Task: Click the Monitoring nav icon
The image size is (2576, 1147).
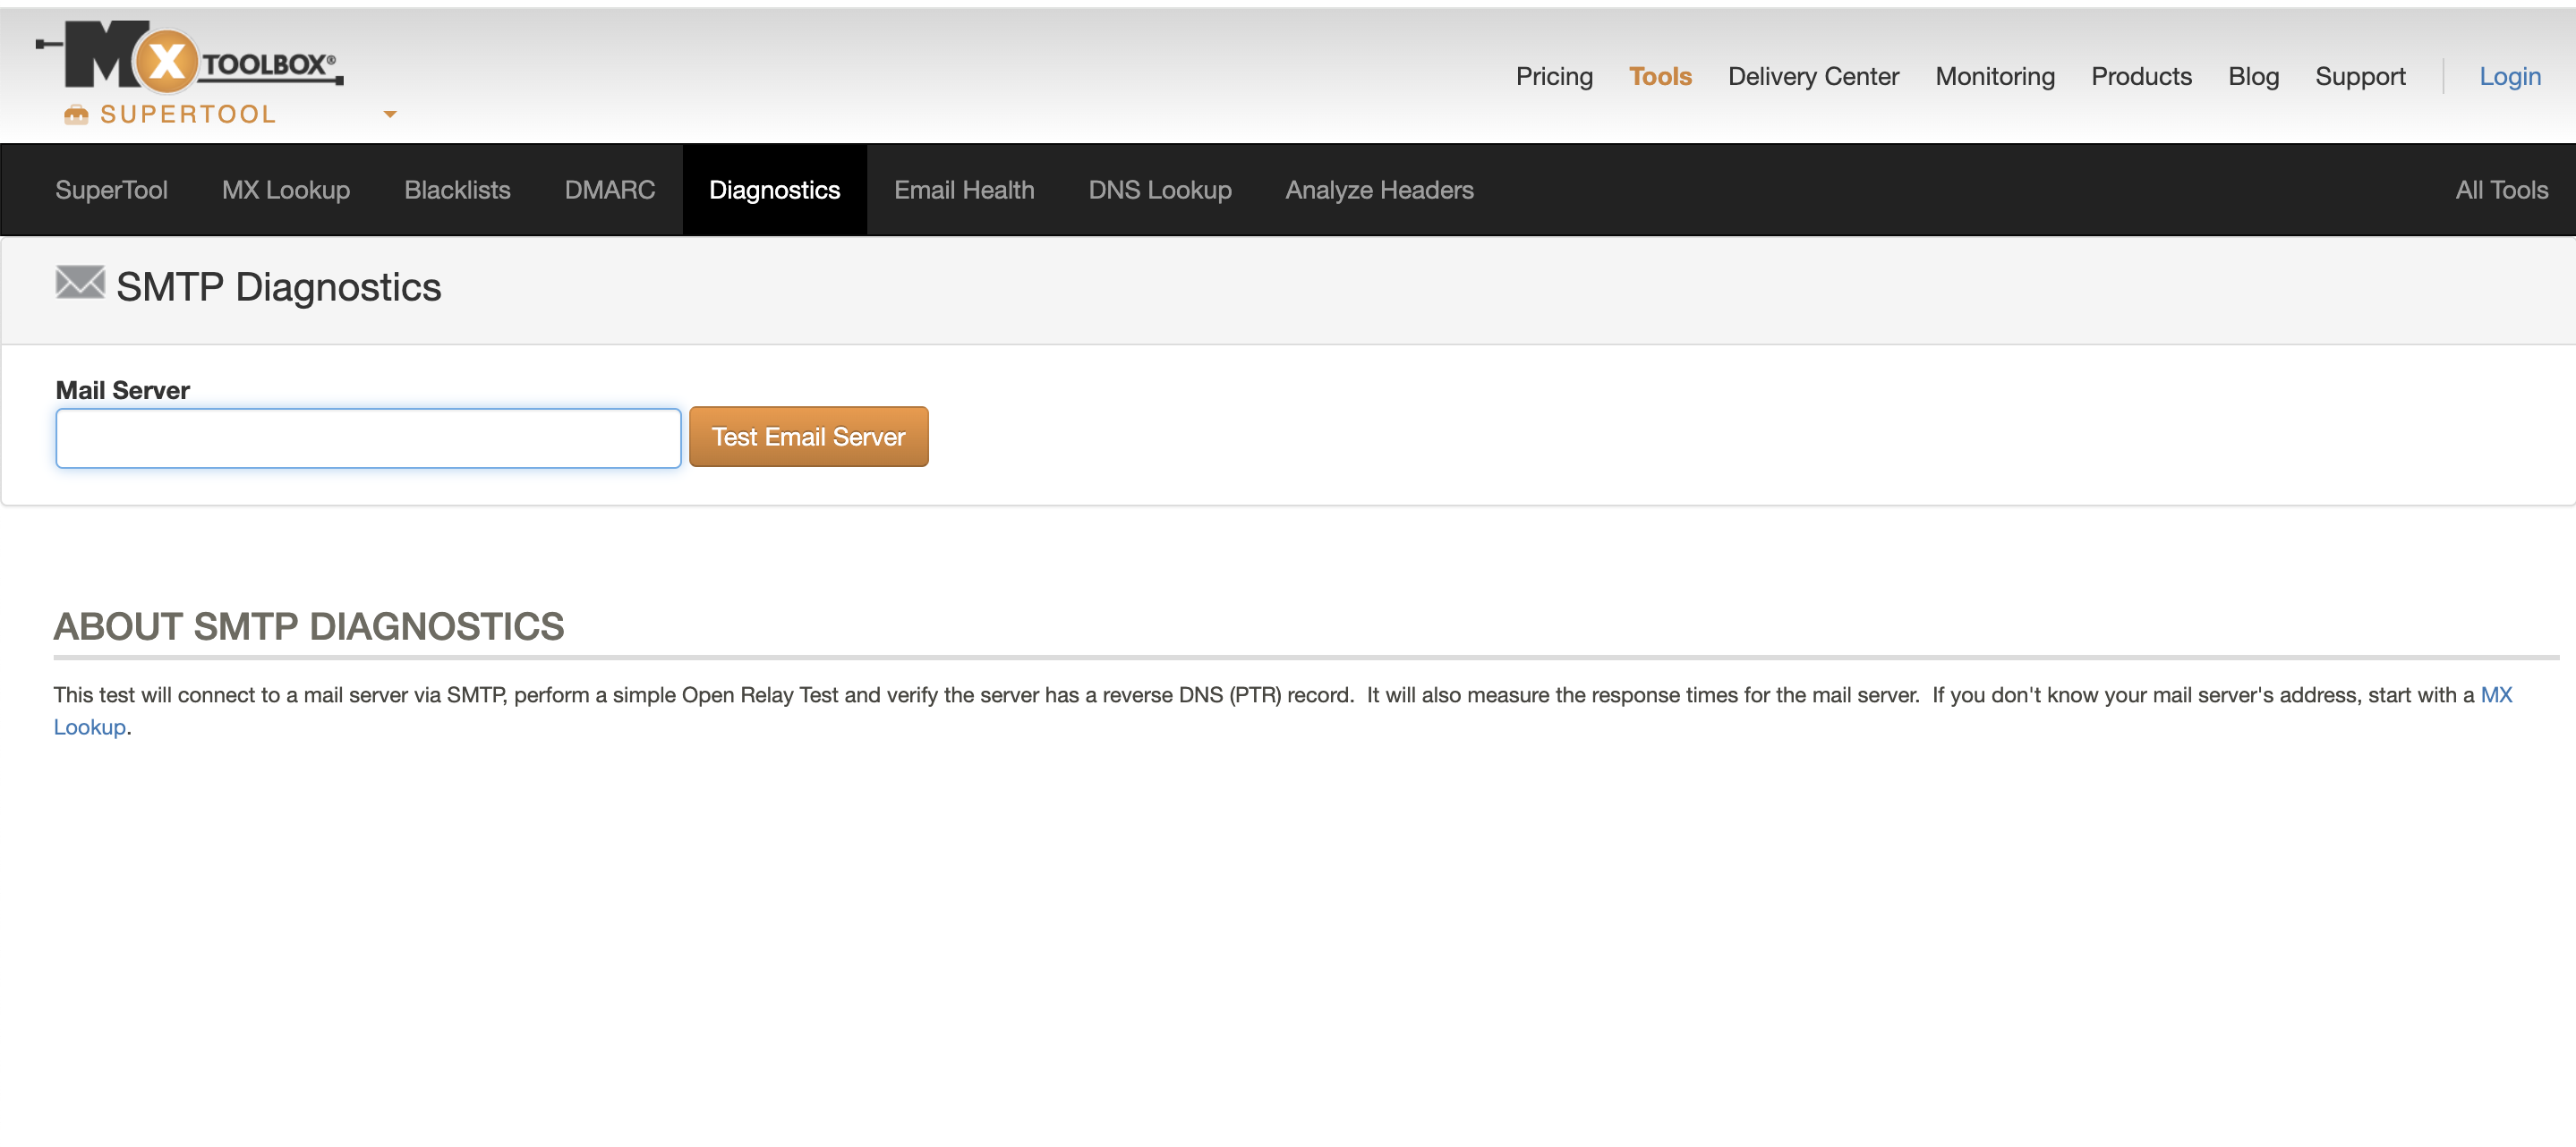Action: pyautogui.click(x=1994, y=75)
